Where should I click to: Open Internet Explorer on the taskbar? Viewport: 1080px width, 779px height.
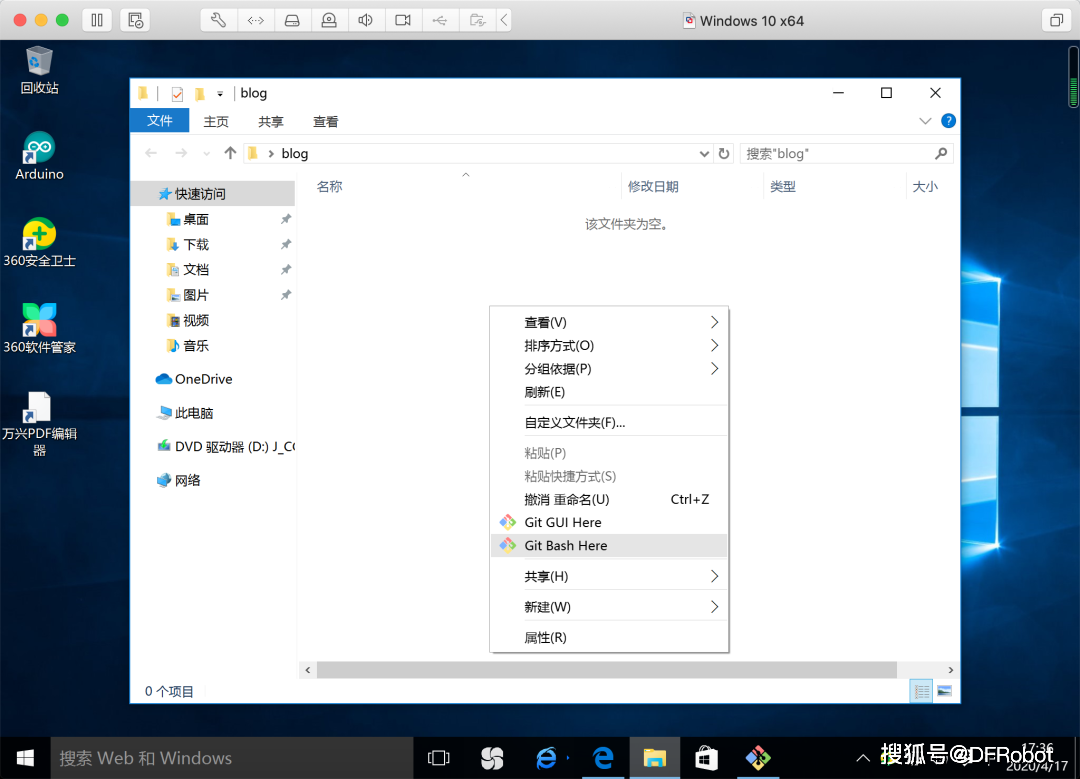tap(546, 758)
